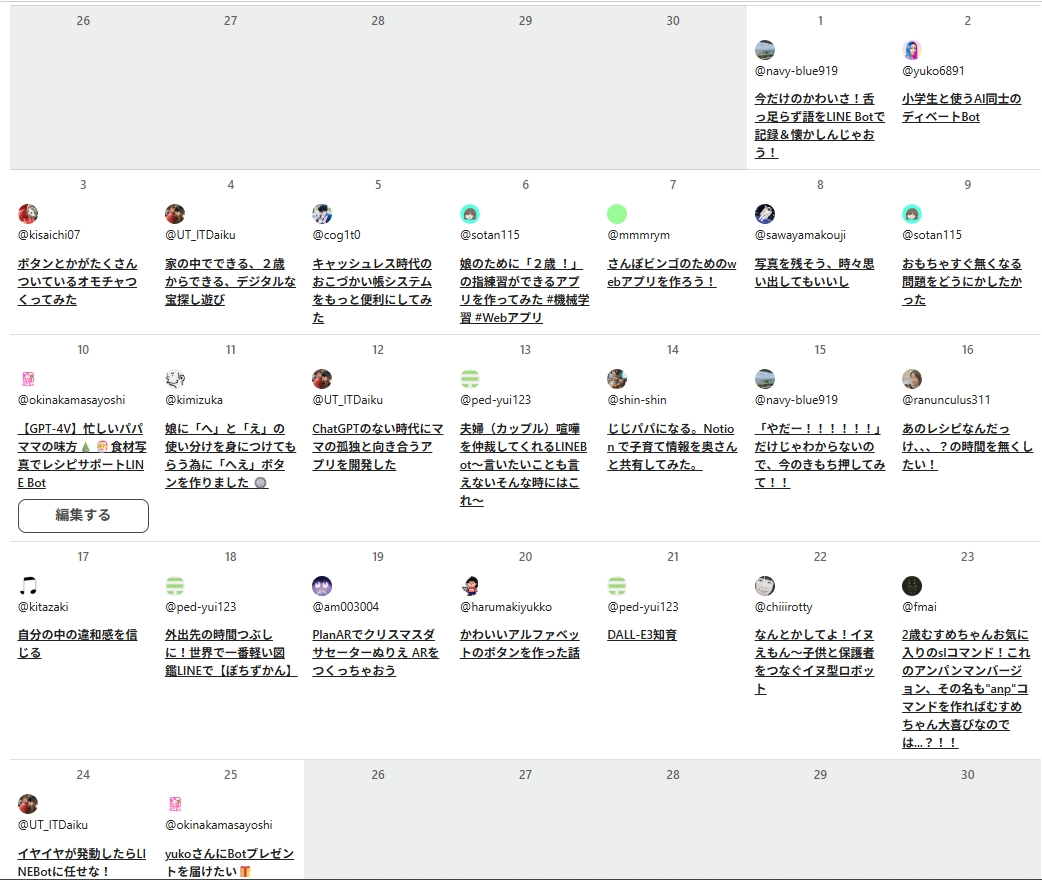Click ped-yui123 avatar on day 18

pos(175,586)
